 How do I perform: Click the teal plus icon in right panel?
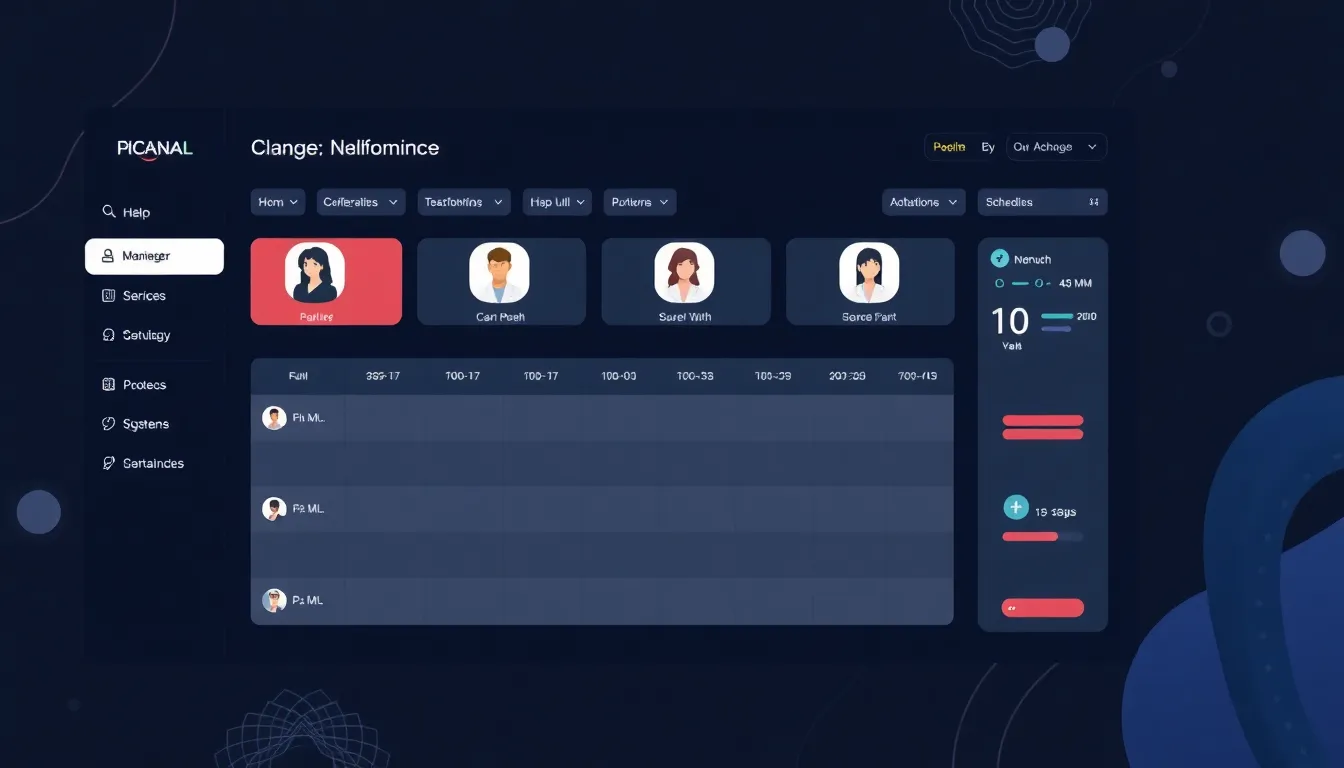click(1015, 508)
